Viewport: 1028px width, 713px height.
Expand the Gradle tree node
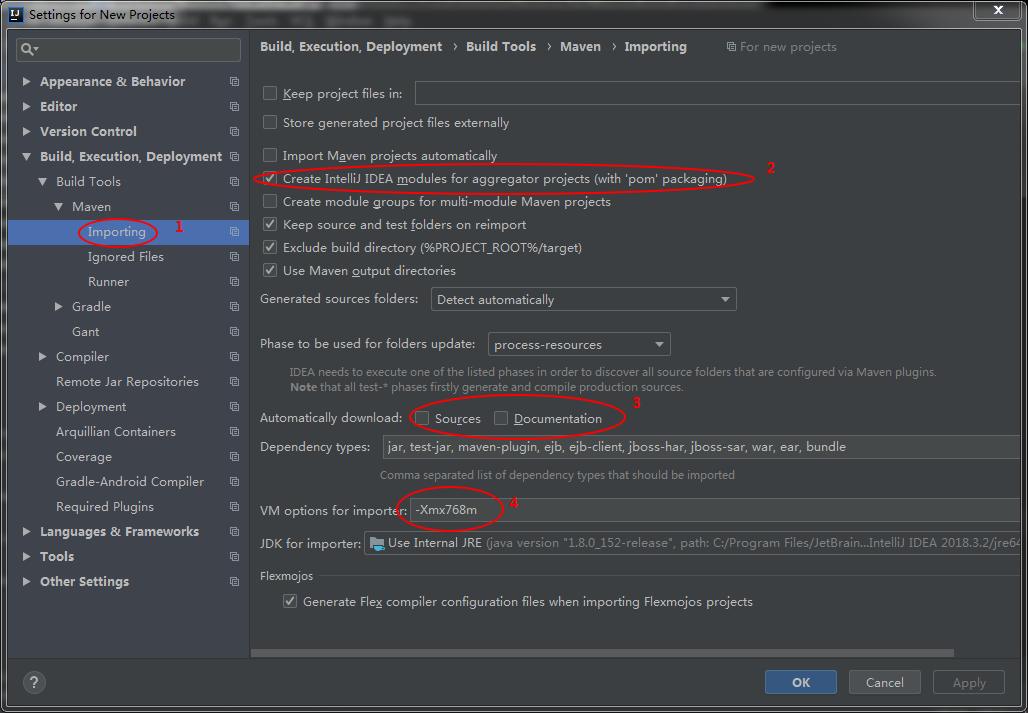[59, 306]
